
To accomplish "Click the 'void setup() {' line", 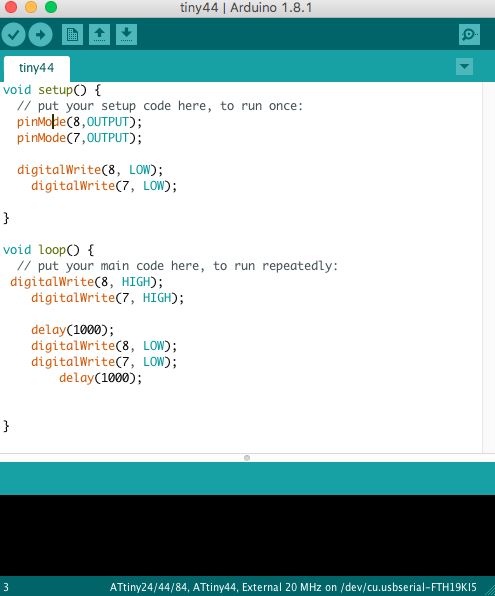I will tap(52, 90).
